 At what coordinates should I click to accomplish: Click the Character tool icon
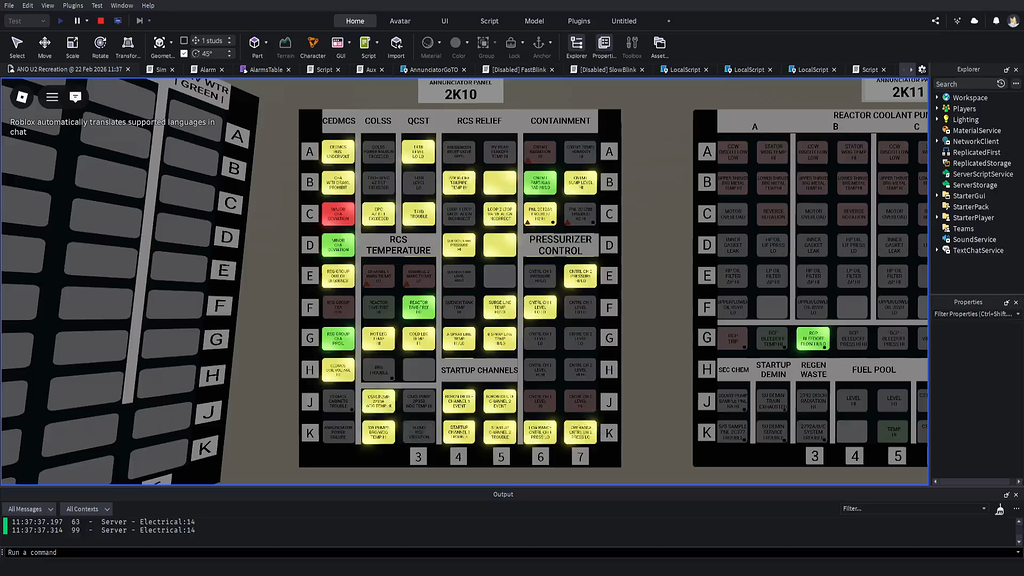tap(313, 42)
